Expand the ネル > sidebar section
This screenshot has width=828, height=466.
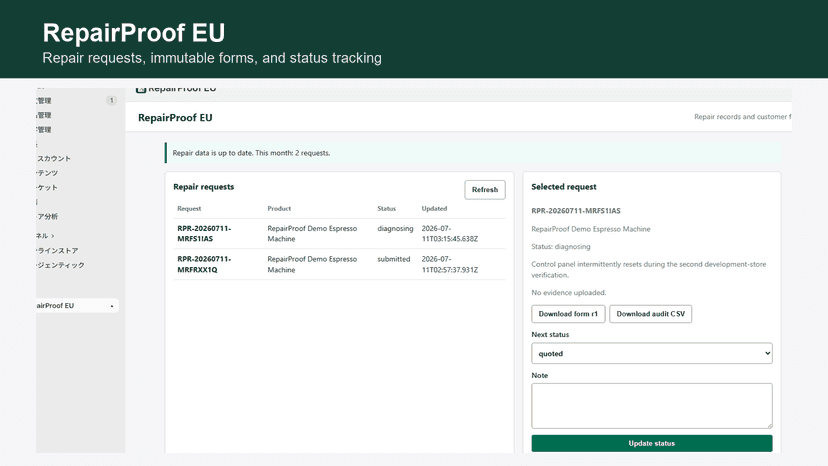point(45,236)
